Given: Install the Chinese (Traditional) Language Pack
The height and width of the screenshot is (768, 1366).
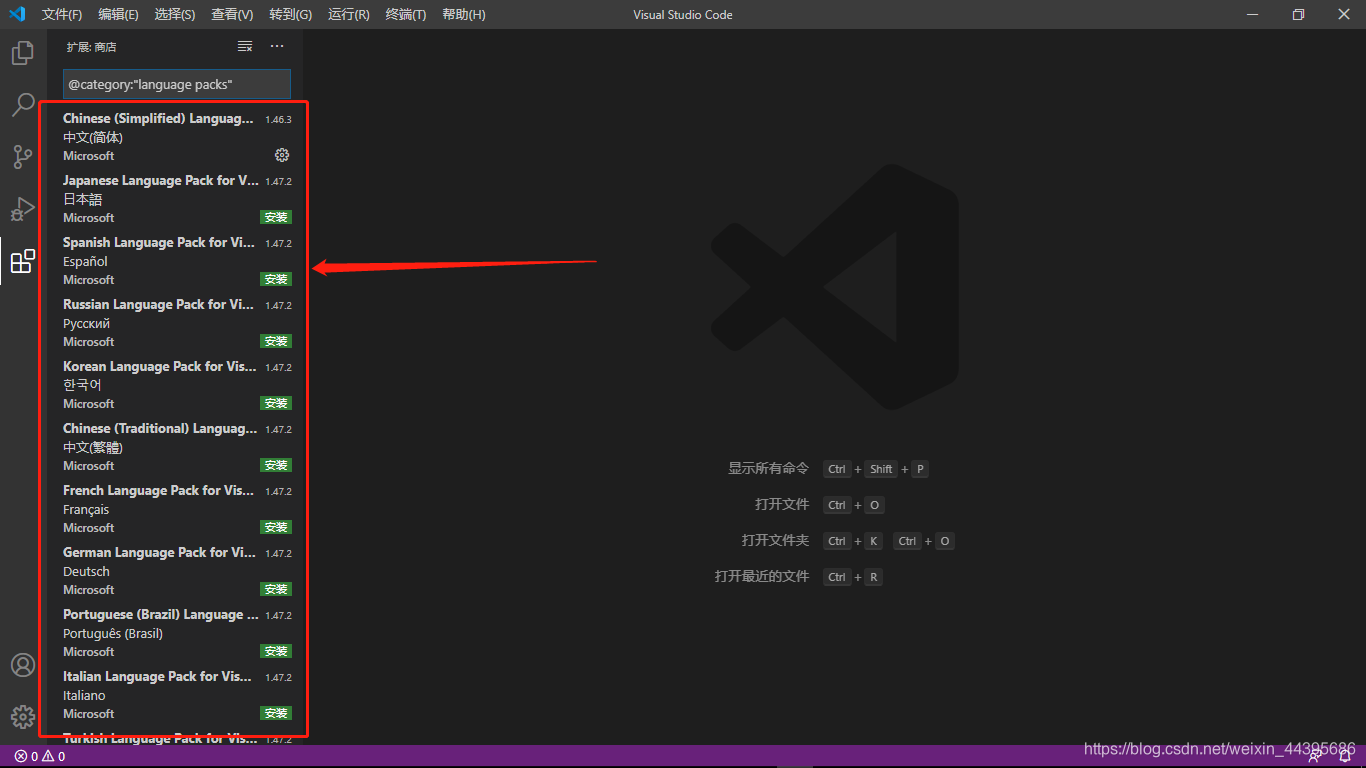Looking at the screenshot, I should [x=276, y=465].
